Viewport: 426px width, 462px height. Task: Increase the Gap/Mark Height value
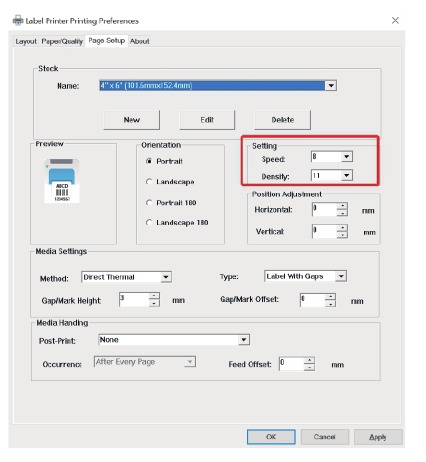point(154,296)
